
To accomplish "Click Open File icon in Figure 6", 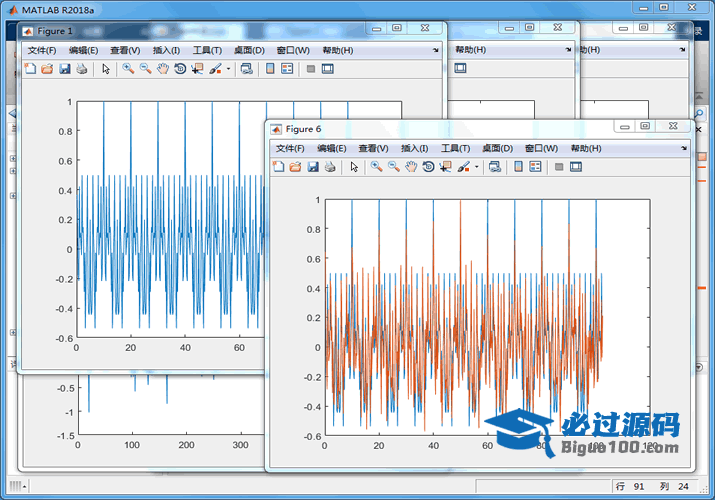I will [x=295, y=167].
